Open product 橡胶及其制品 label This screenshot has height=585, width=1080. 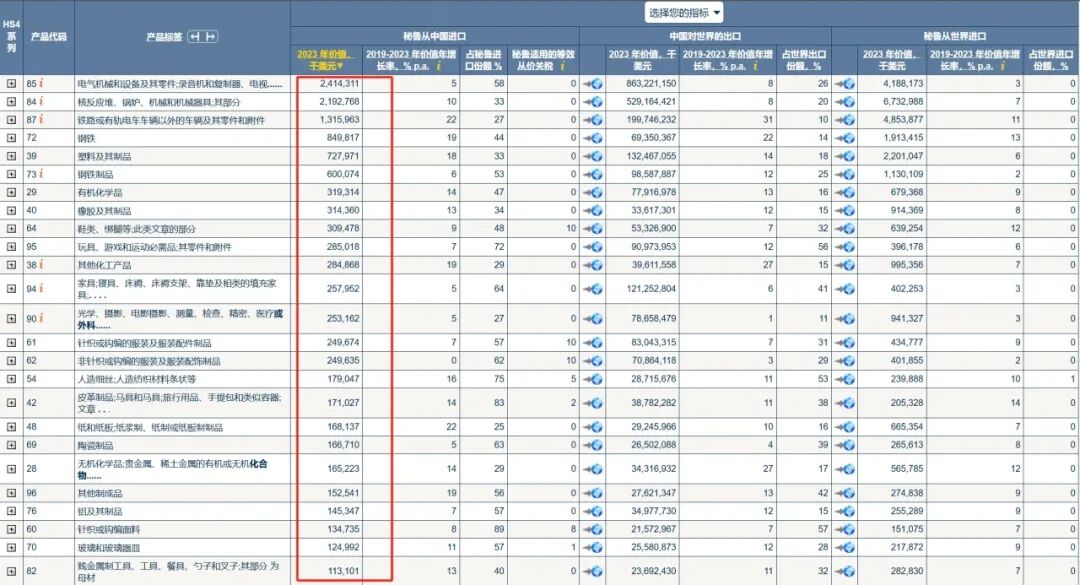tap(104, 211)
